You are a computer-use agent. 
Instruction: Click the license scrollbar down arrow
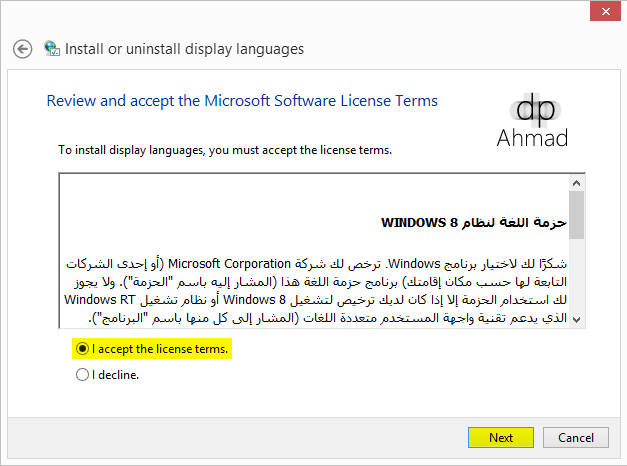[576, 318]
